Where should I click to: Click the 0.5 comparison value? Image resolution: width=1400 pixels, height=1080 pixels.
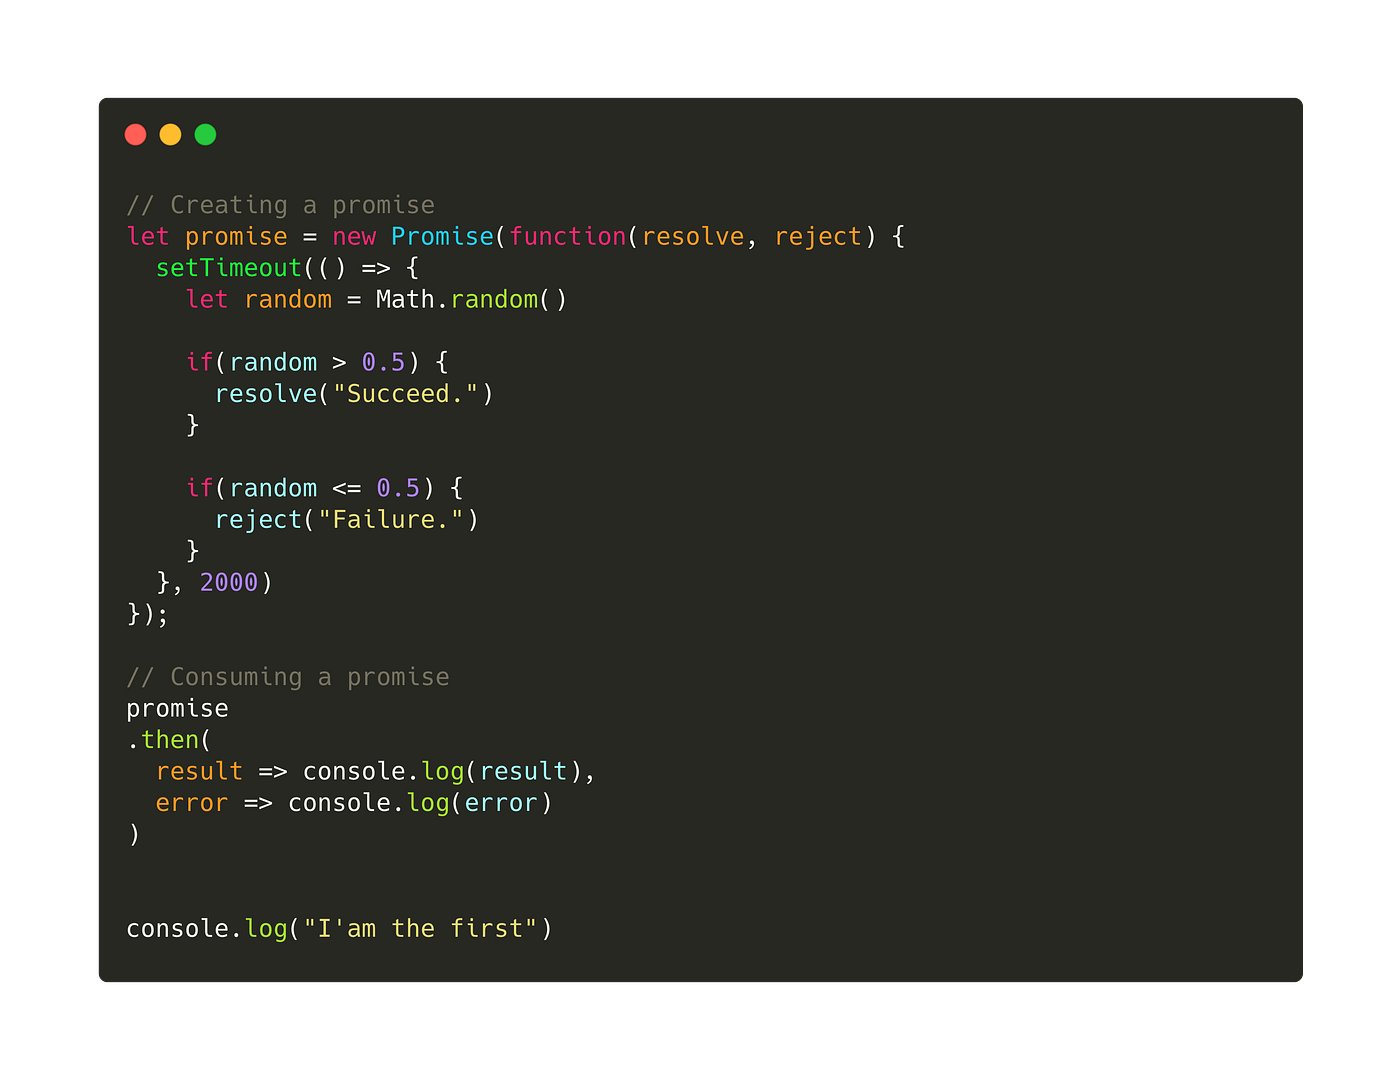[x=384, y=361]
